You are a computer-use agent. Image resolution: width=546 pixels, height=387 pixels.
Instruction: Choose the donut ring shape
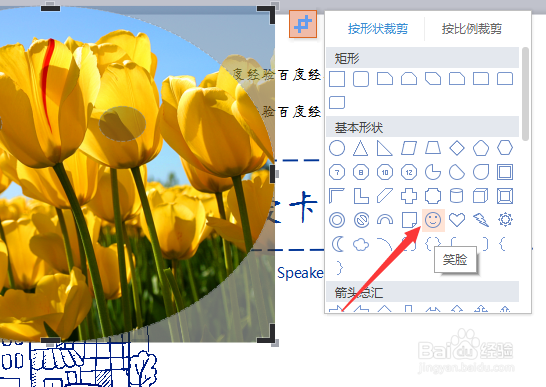[x=337, y=220]
